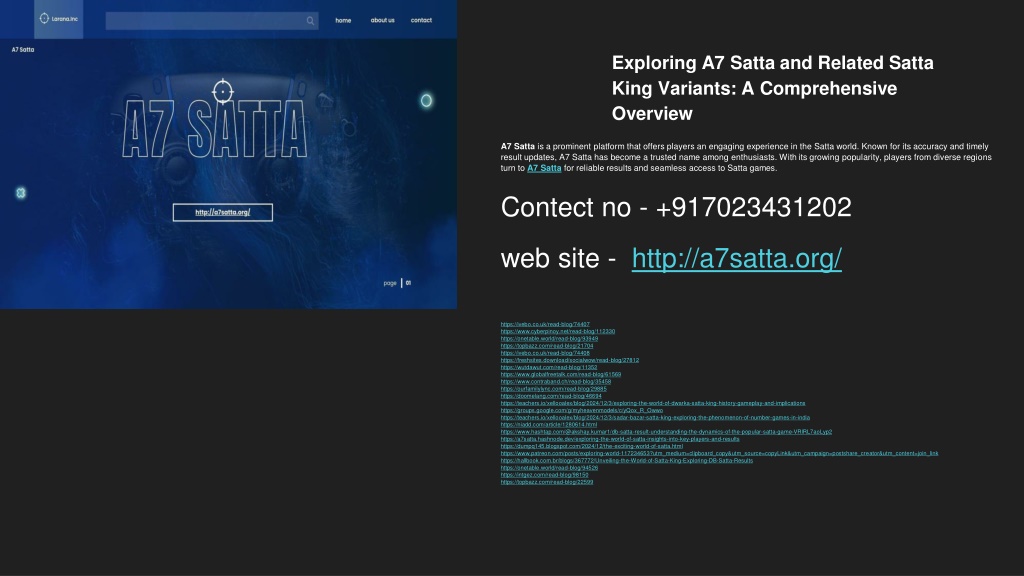This screenshot has height=576, width=1024.
Task: Open the hashtap.com db-satta-result link
Action: click(x=666, y=432)
